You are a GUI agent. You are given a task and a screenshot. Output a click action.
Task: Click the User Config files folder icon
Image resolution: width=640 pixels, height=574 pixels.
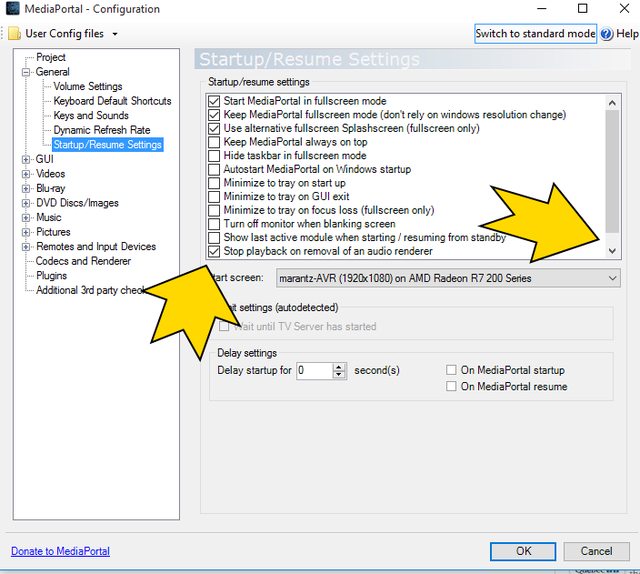pyautogui.click(x=14, y=33)
